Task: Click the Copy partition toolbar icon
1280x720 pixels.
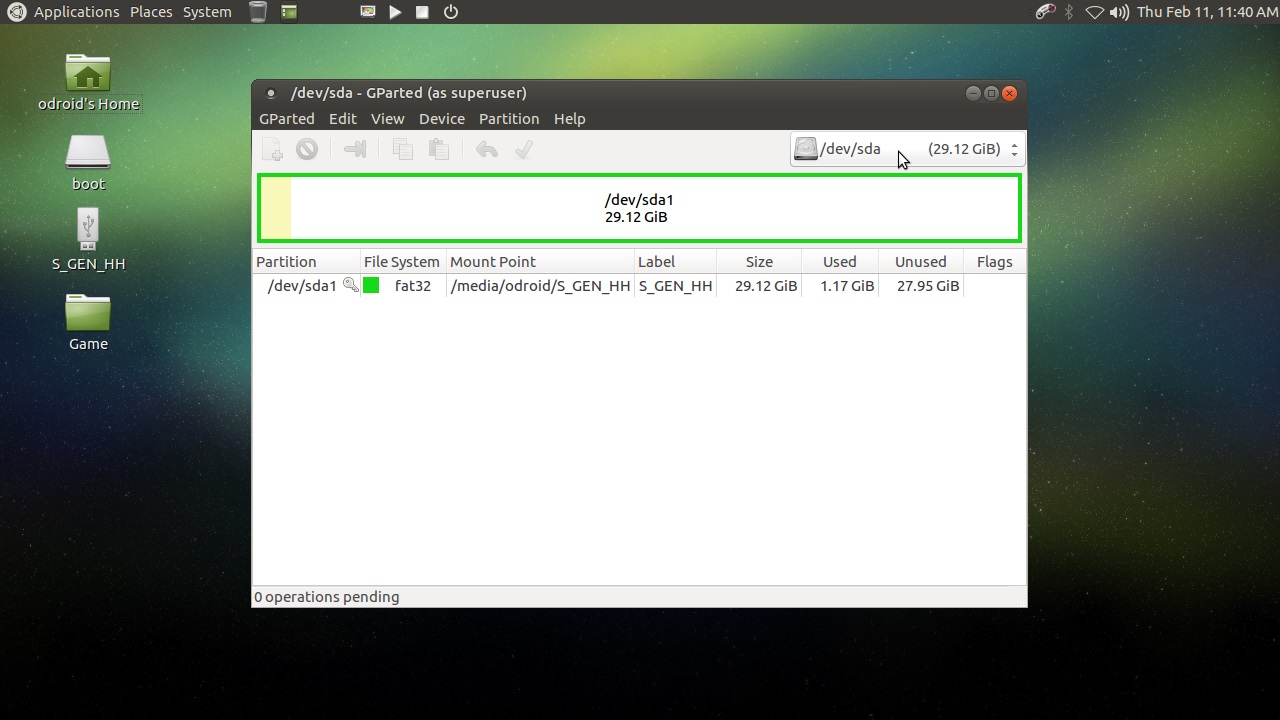Action: 403,150
